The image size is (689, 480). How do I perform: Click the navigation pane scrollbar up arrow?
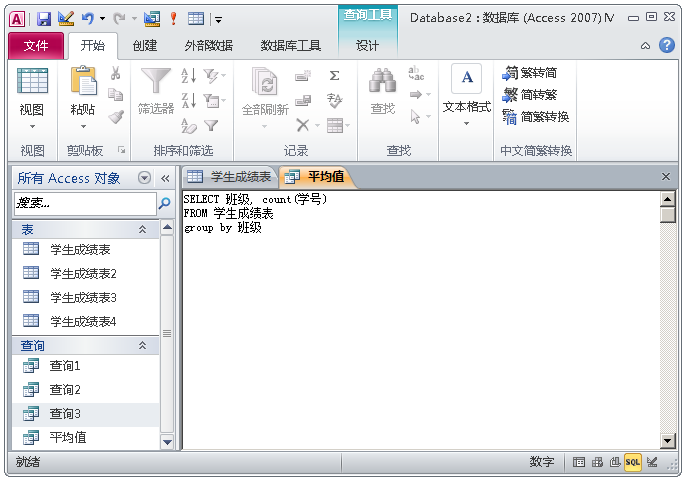click(167, 227)
